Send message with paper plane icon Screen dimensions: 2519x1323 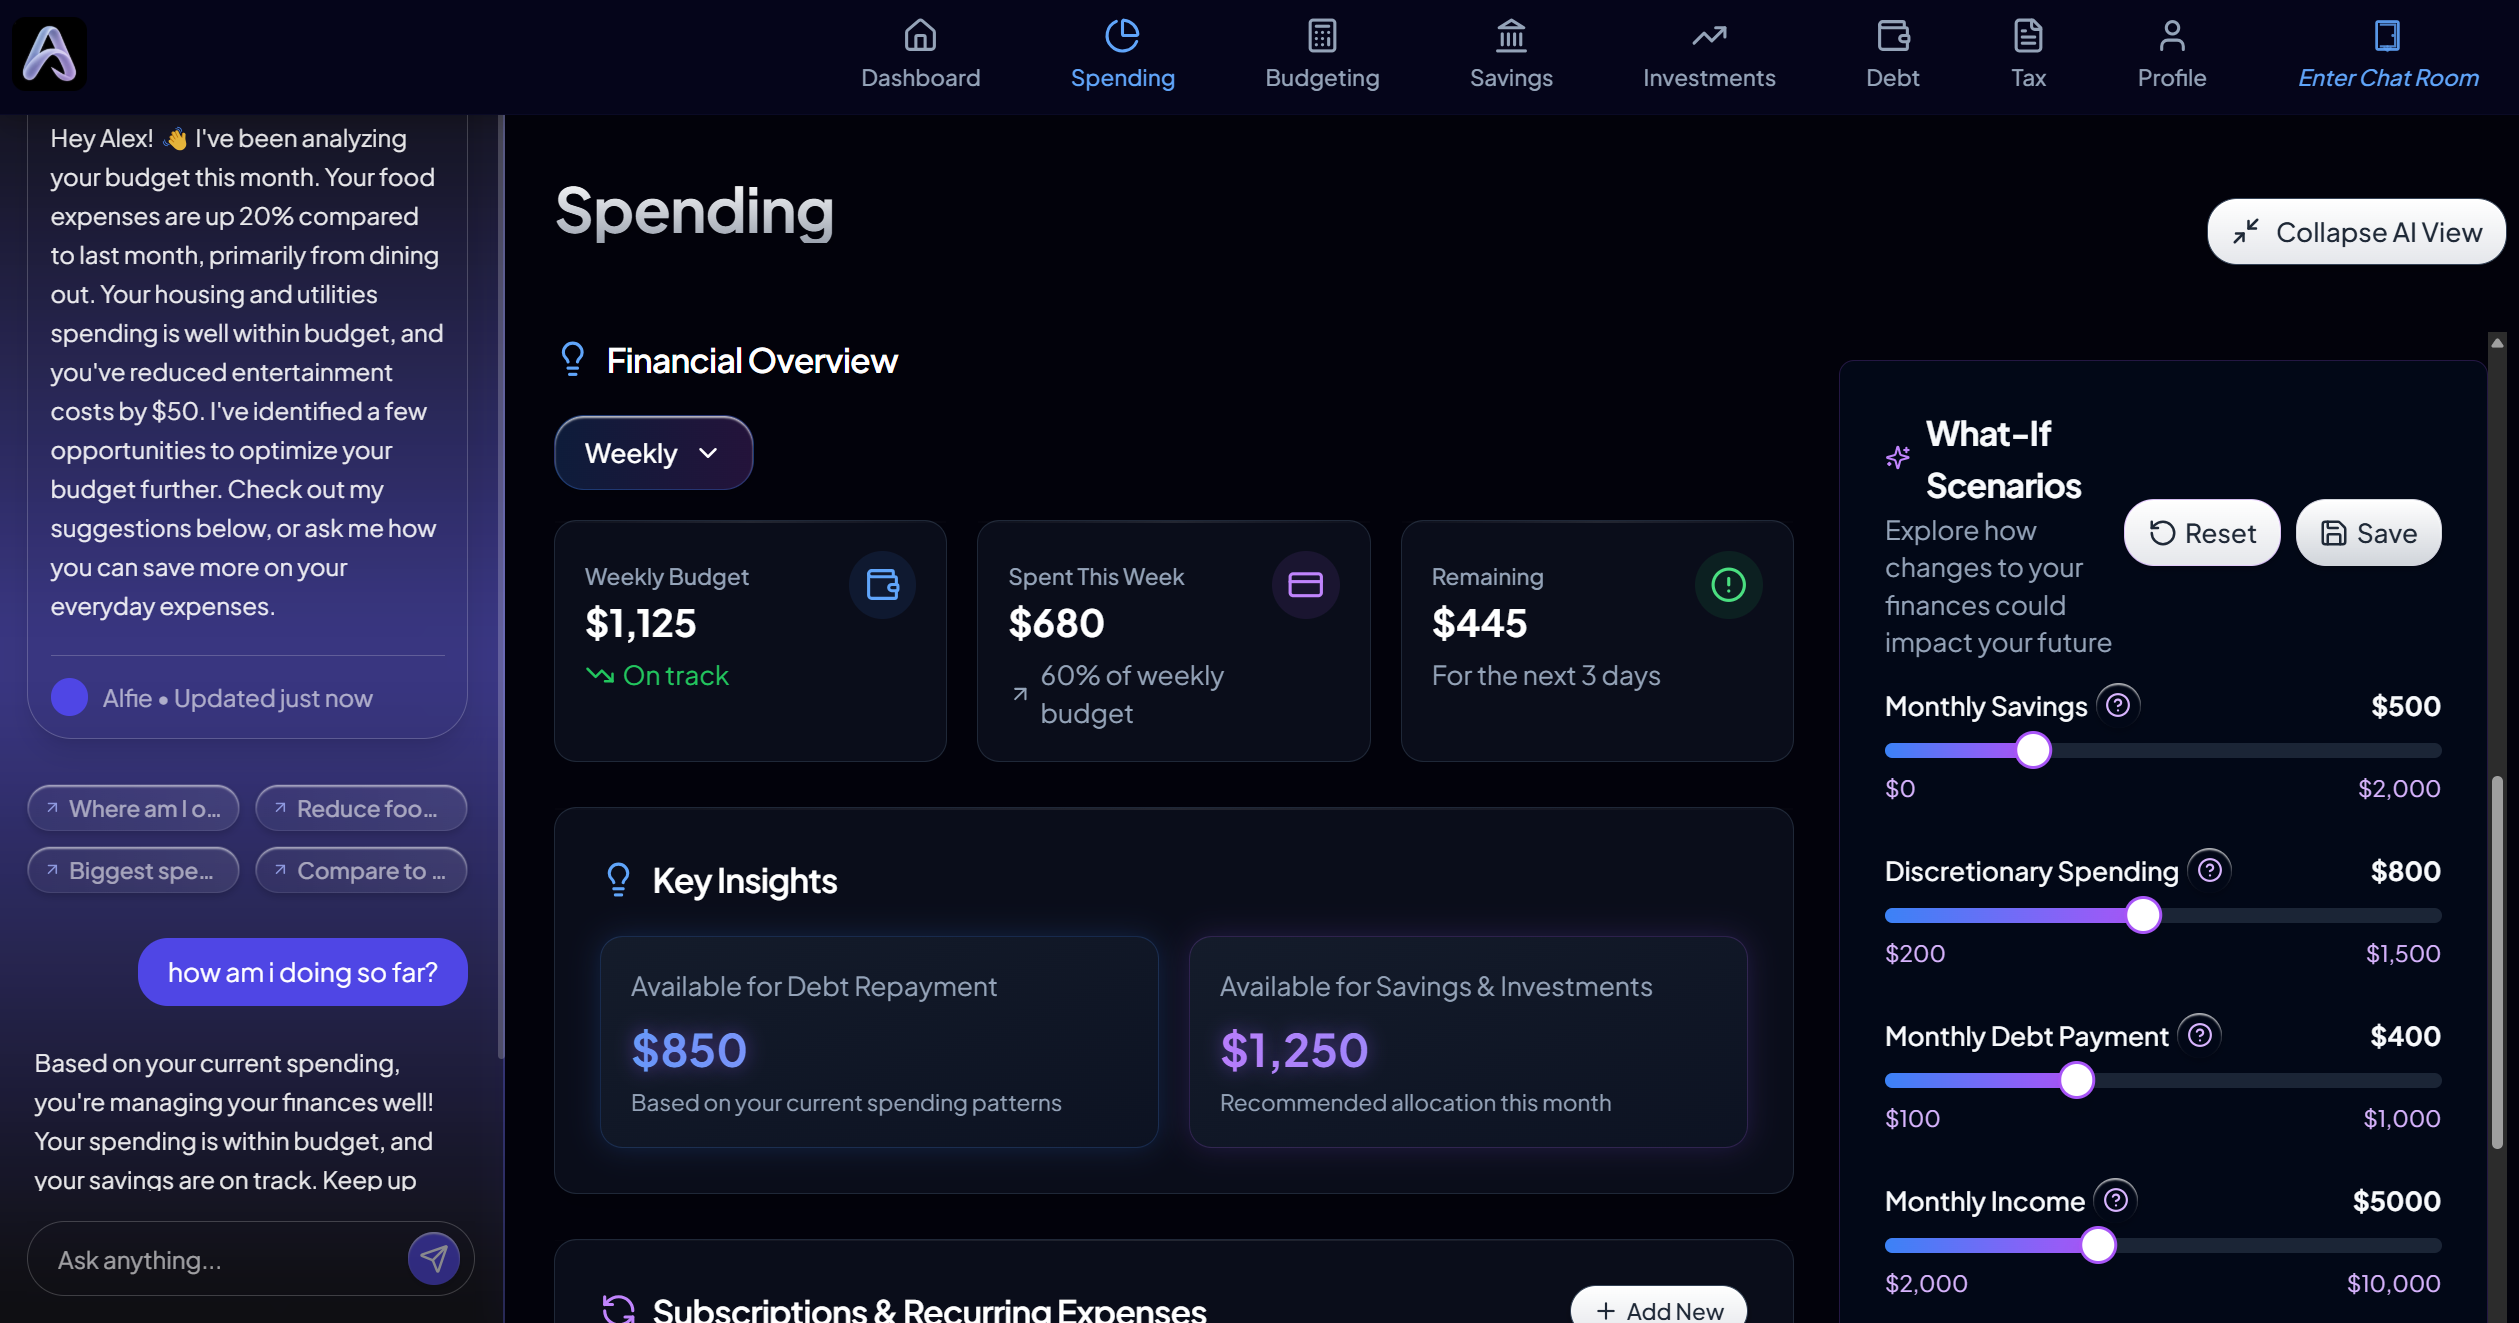pyautogui.click(x=433, y=1258)
